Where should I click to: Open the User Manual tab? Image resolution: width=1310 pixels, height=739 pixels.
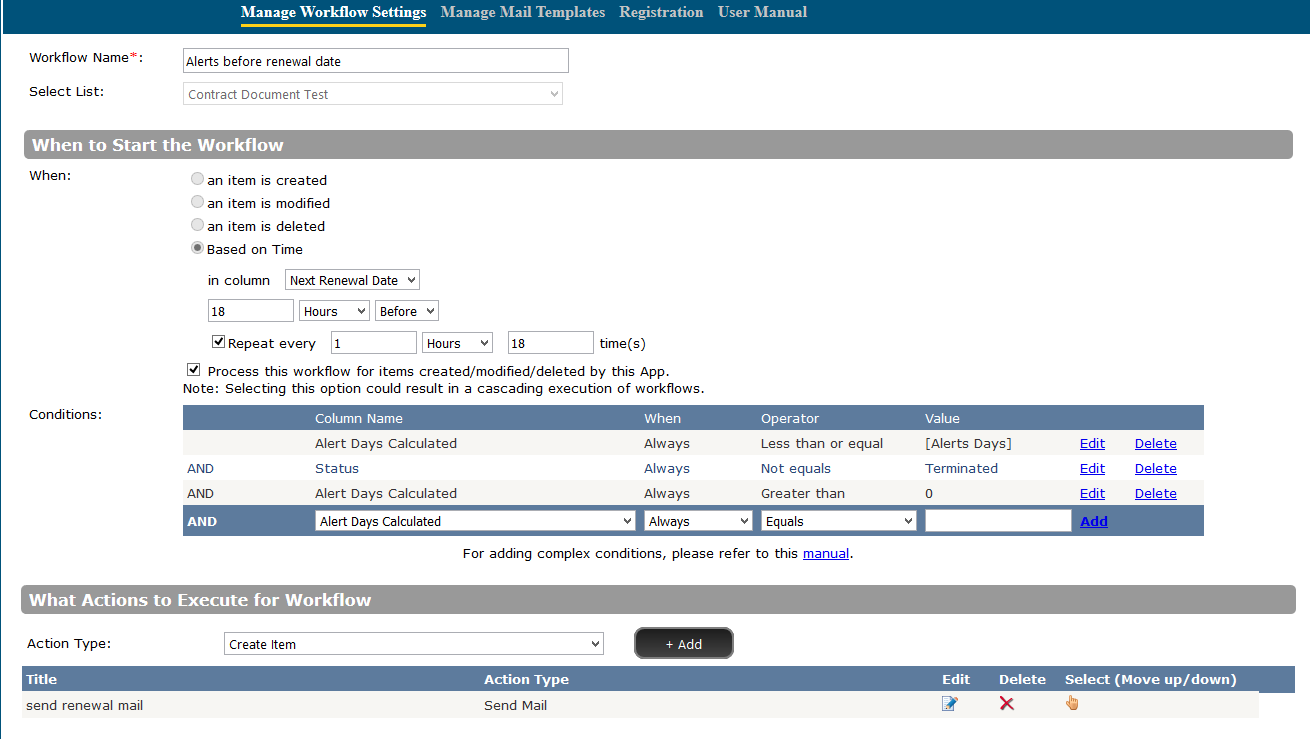click(x=762, y=13)
